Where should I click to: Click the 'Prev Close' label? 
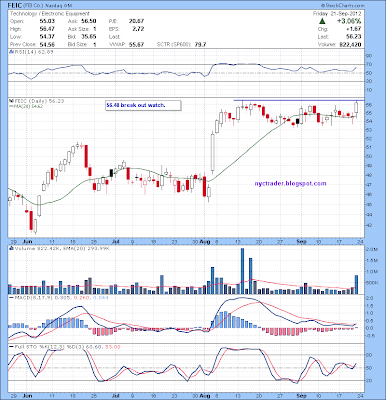22,44
